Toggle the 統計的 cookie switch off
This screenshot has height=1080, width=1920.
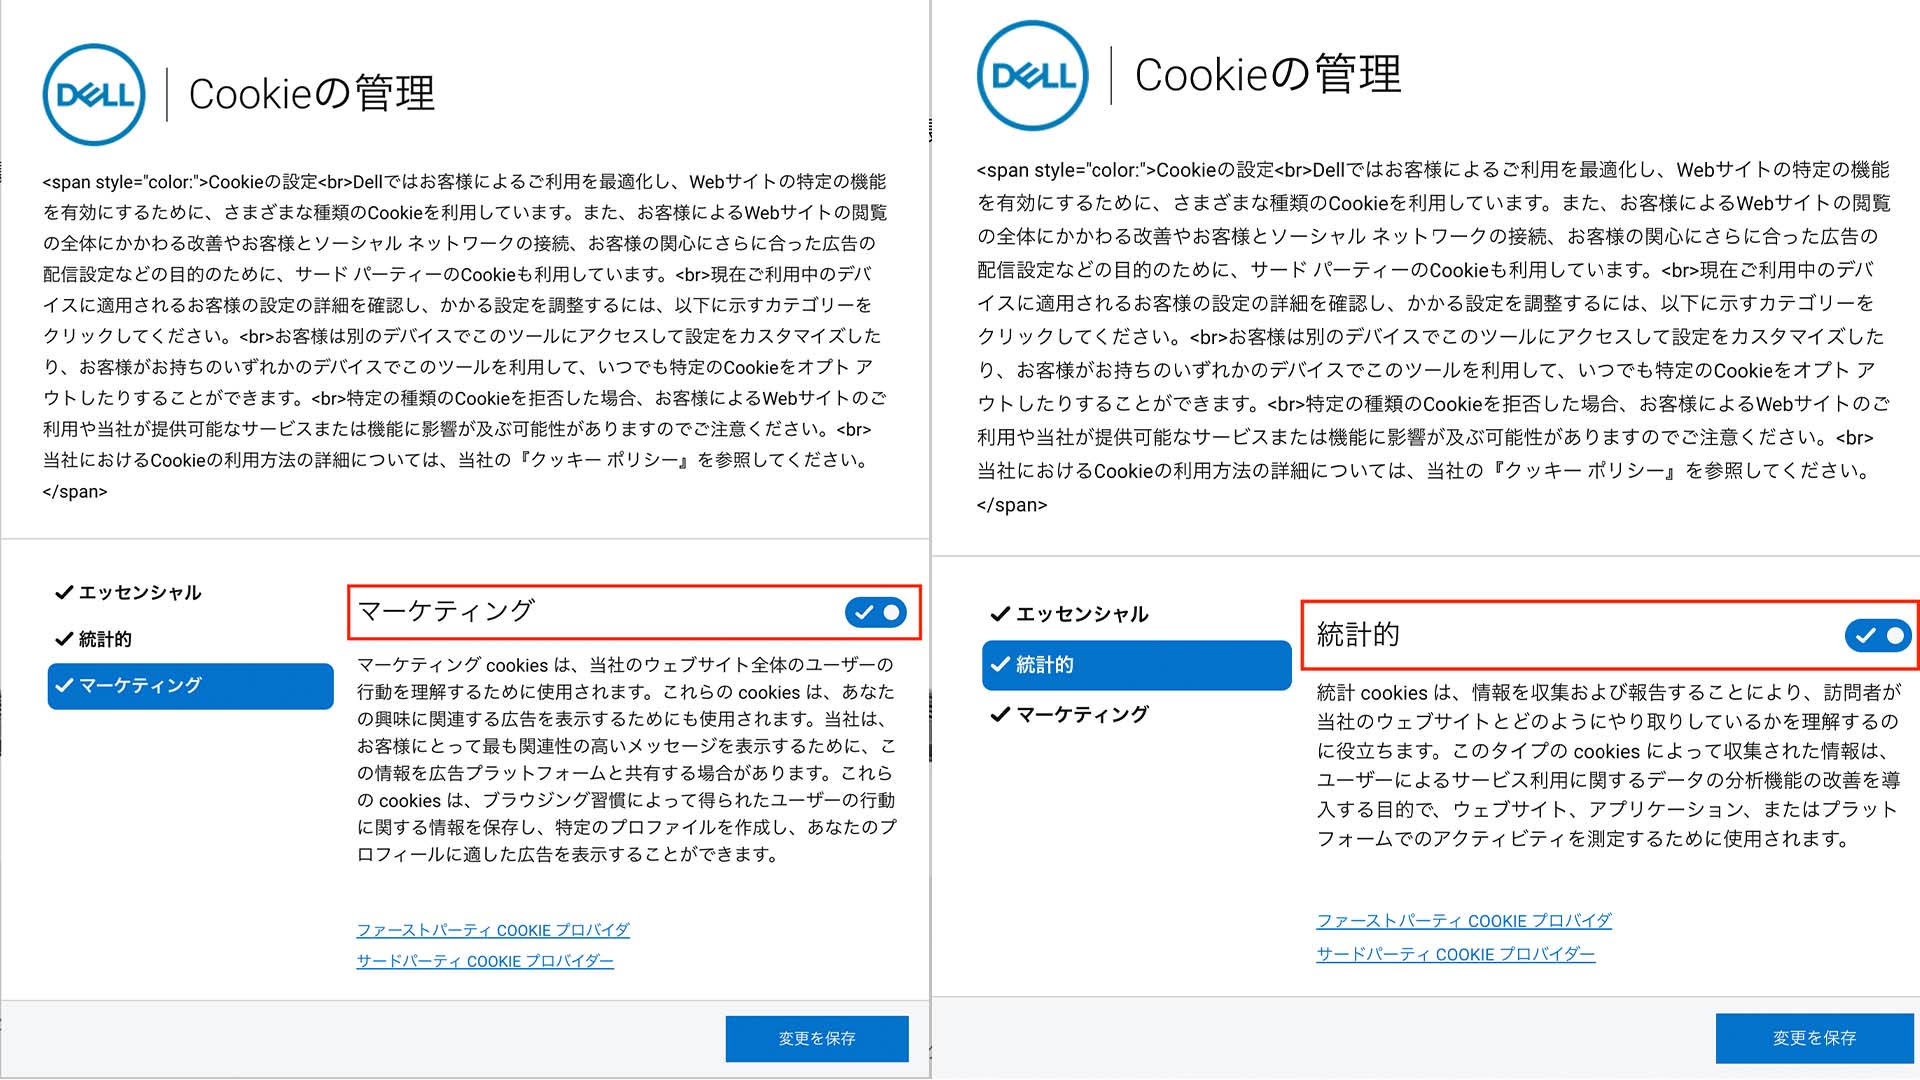pos(1878,635)
